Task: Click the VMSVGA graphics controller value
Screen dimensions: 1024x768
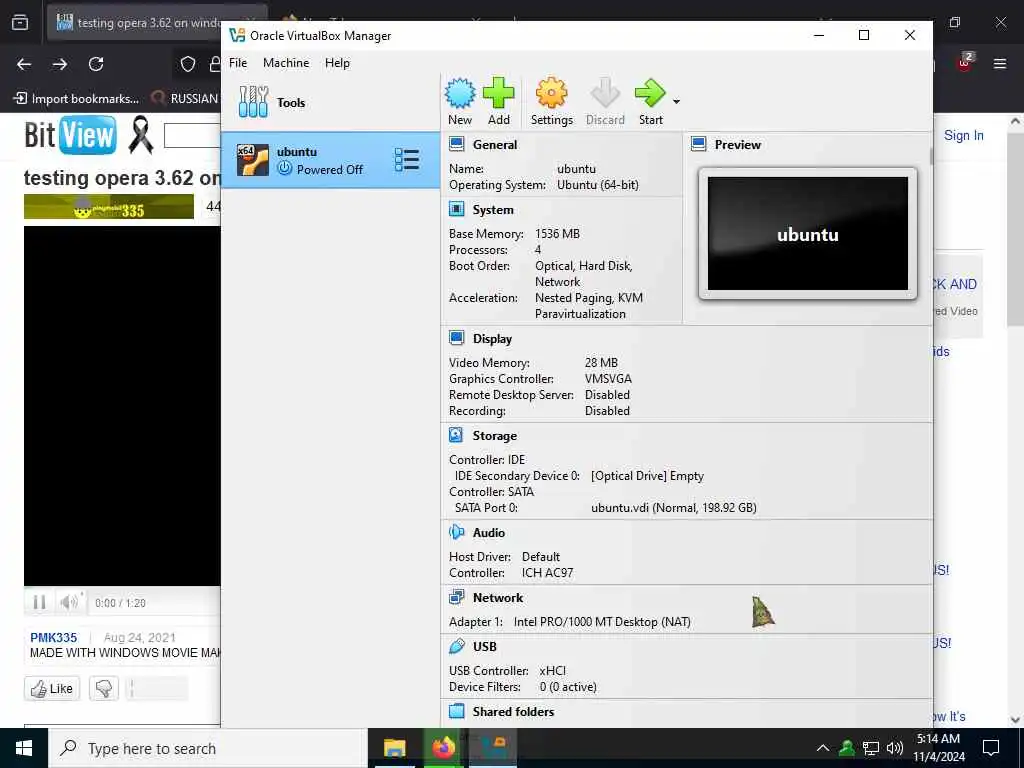Action: tap(608, 379)
